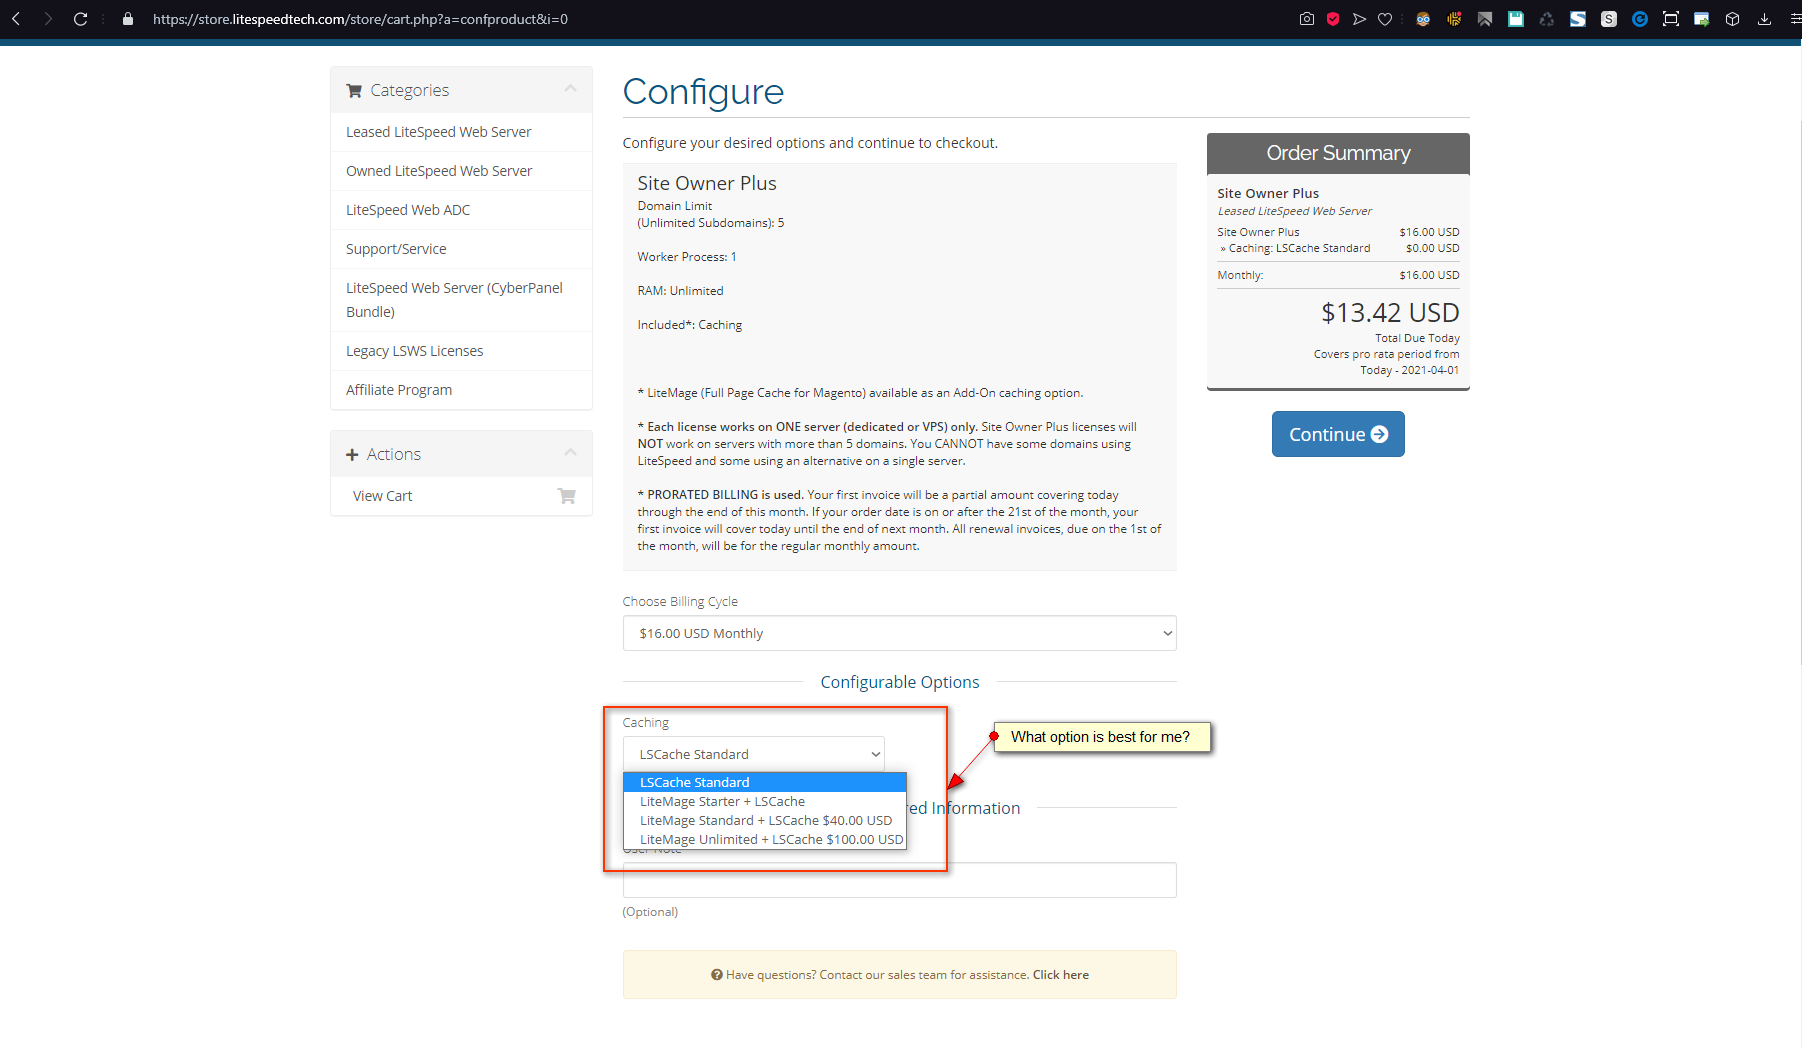Viewport: 1802px width, 1048px height.
Task: Click the blue S extension icon
Action: [x=1578, y=19]
